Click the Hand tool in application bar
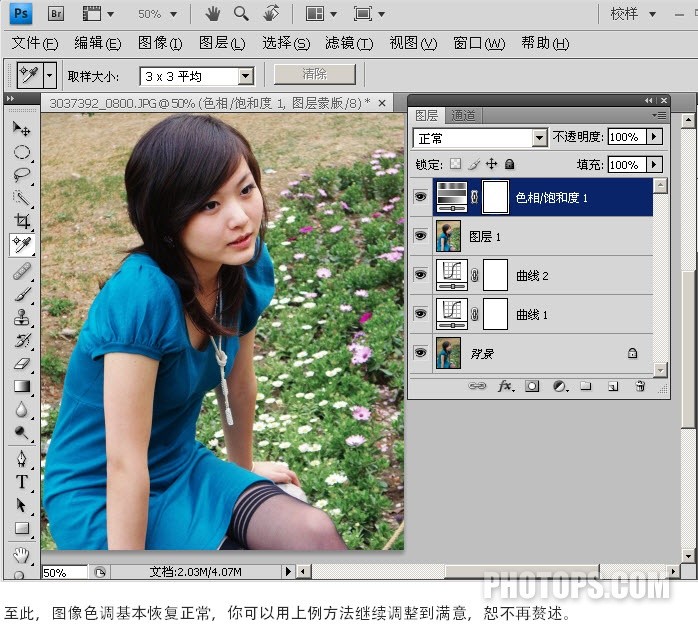The width and height of the screenshot is (698, 630). coord(212,14)
